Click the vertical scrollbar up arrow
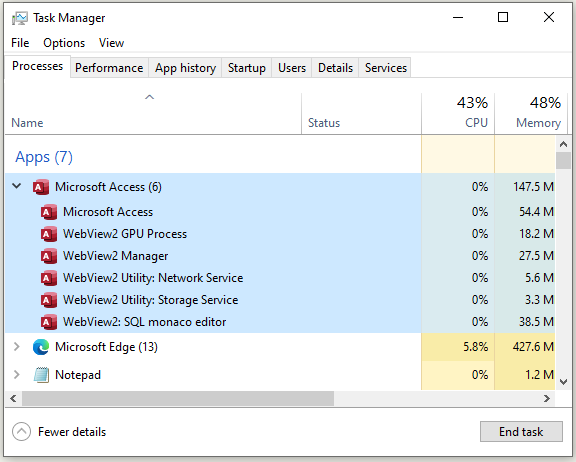 (x=563, y=144)
